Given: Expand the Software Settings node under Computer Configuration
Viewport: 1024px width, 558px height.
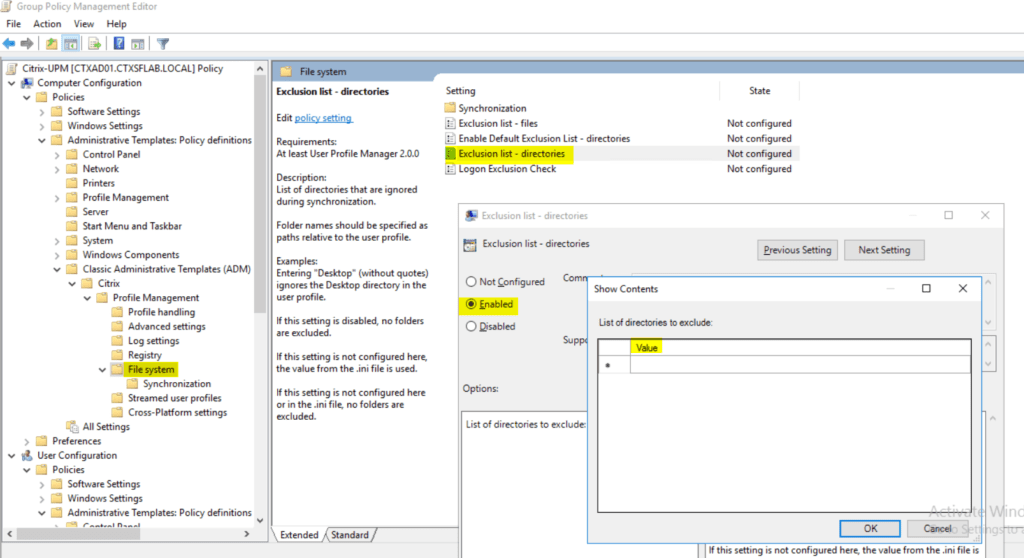Looking at the screenshot, I should click(42, 112).
